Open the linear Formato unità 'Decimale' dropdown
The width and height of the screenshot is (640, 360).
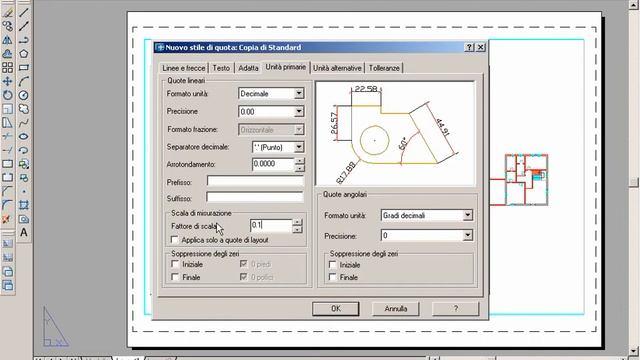(x=299, y=93)
